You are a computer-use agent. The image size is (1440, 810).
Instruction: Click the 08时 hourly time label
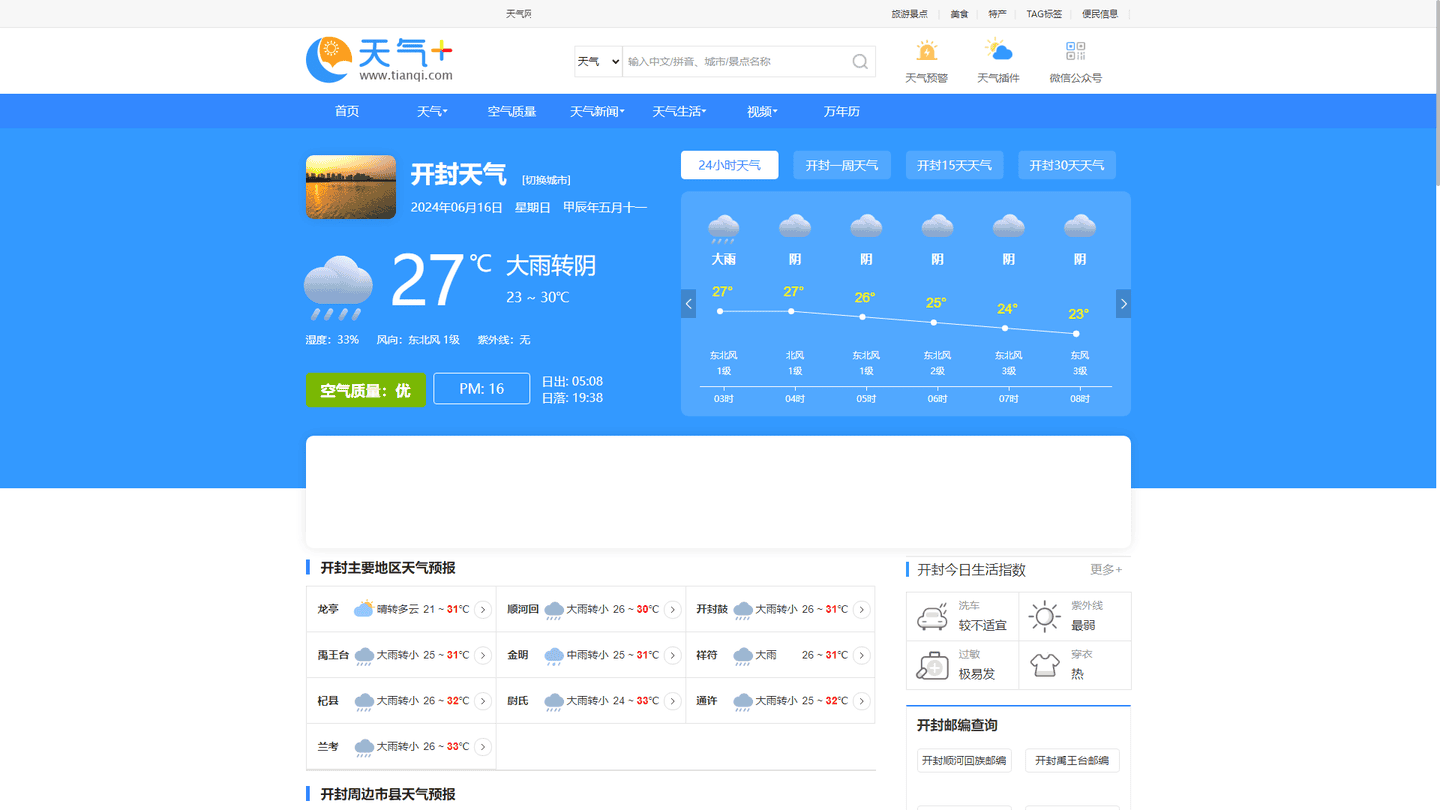[1080, 399]
